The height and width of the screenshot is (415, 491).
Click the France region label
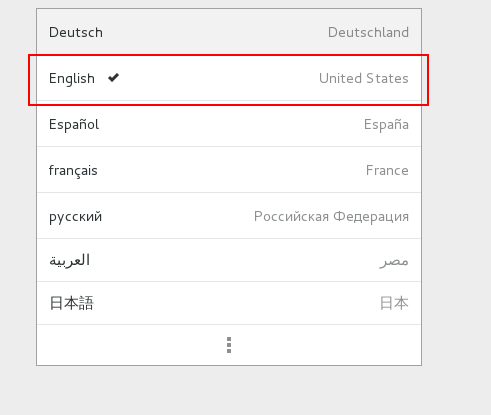pos(387,170)
